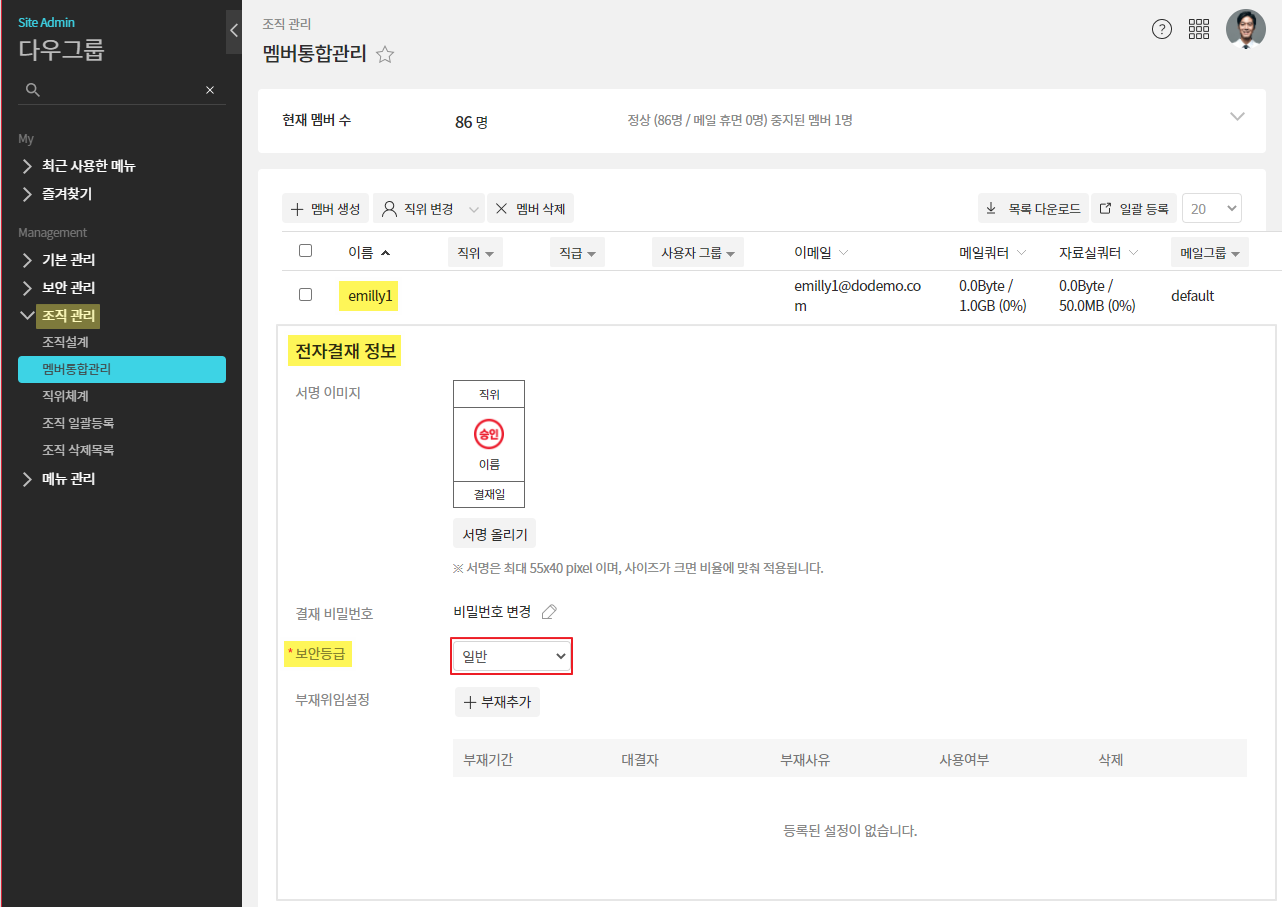Click the help question mark icon

pyautogui.click(x=1161, y=29)
